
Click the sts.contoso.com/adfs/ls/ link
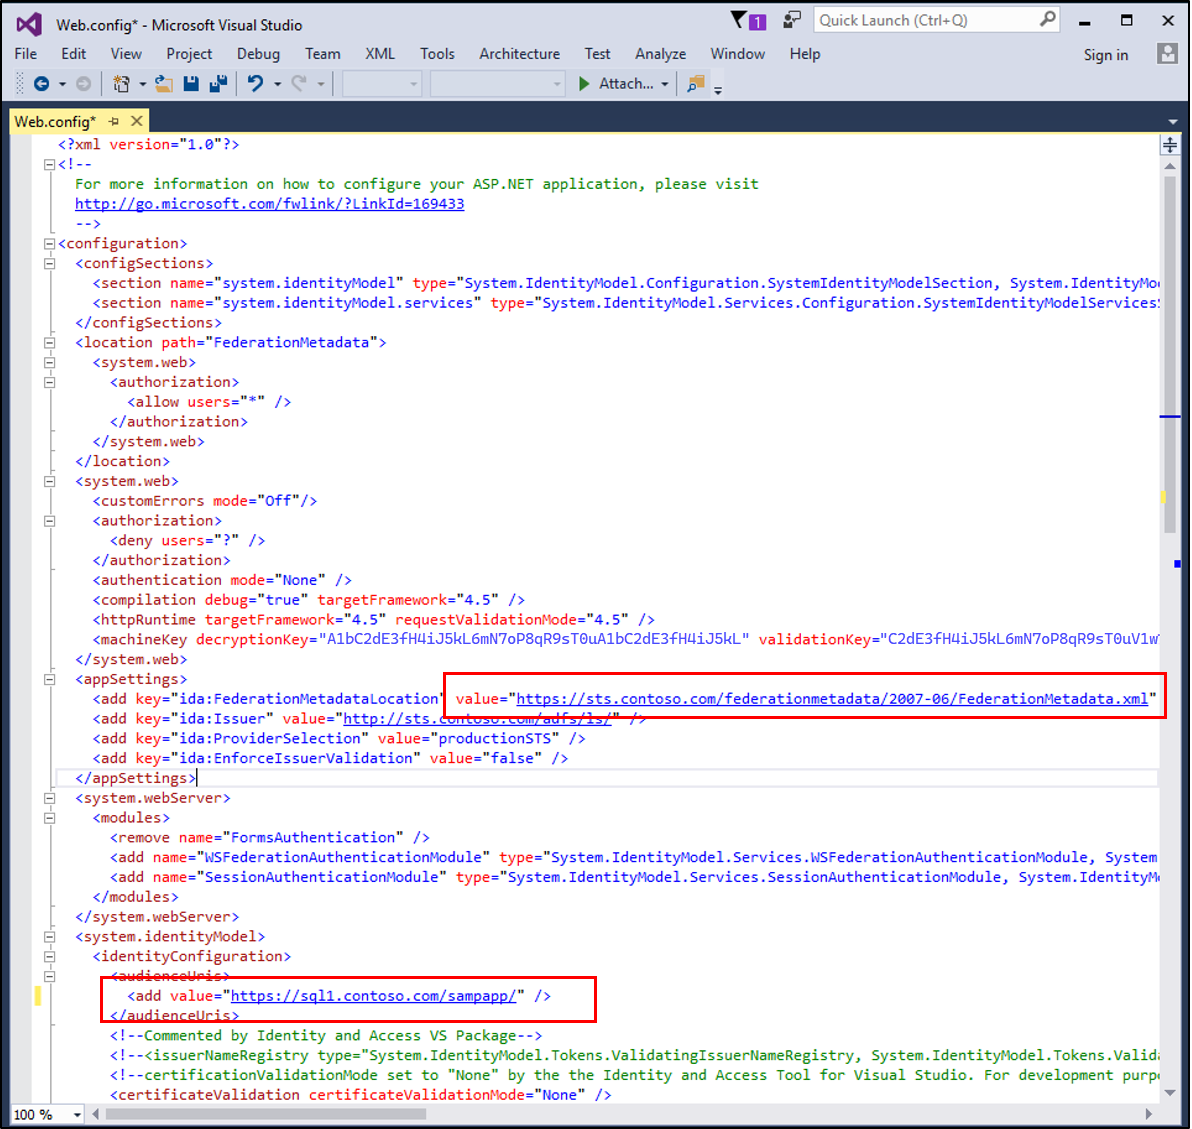pos(477,718)
